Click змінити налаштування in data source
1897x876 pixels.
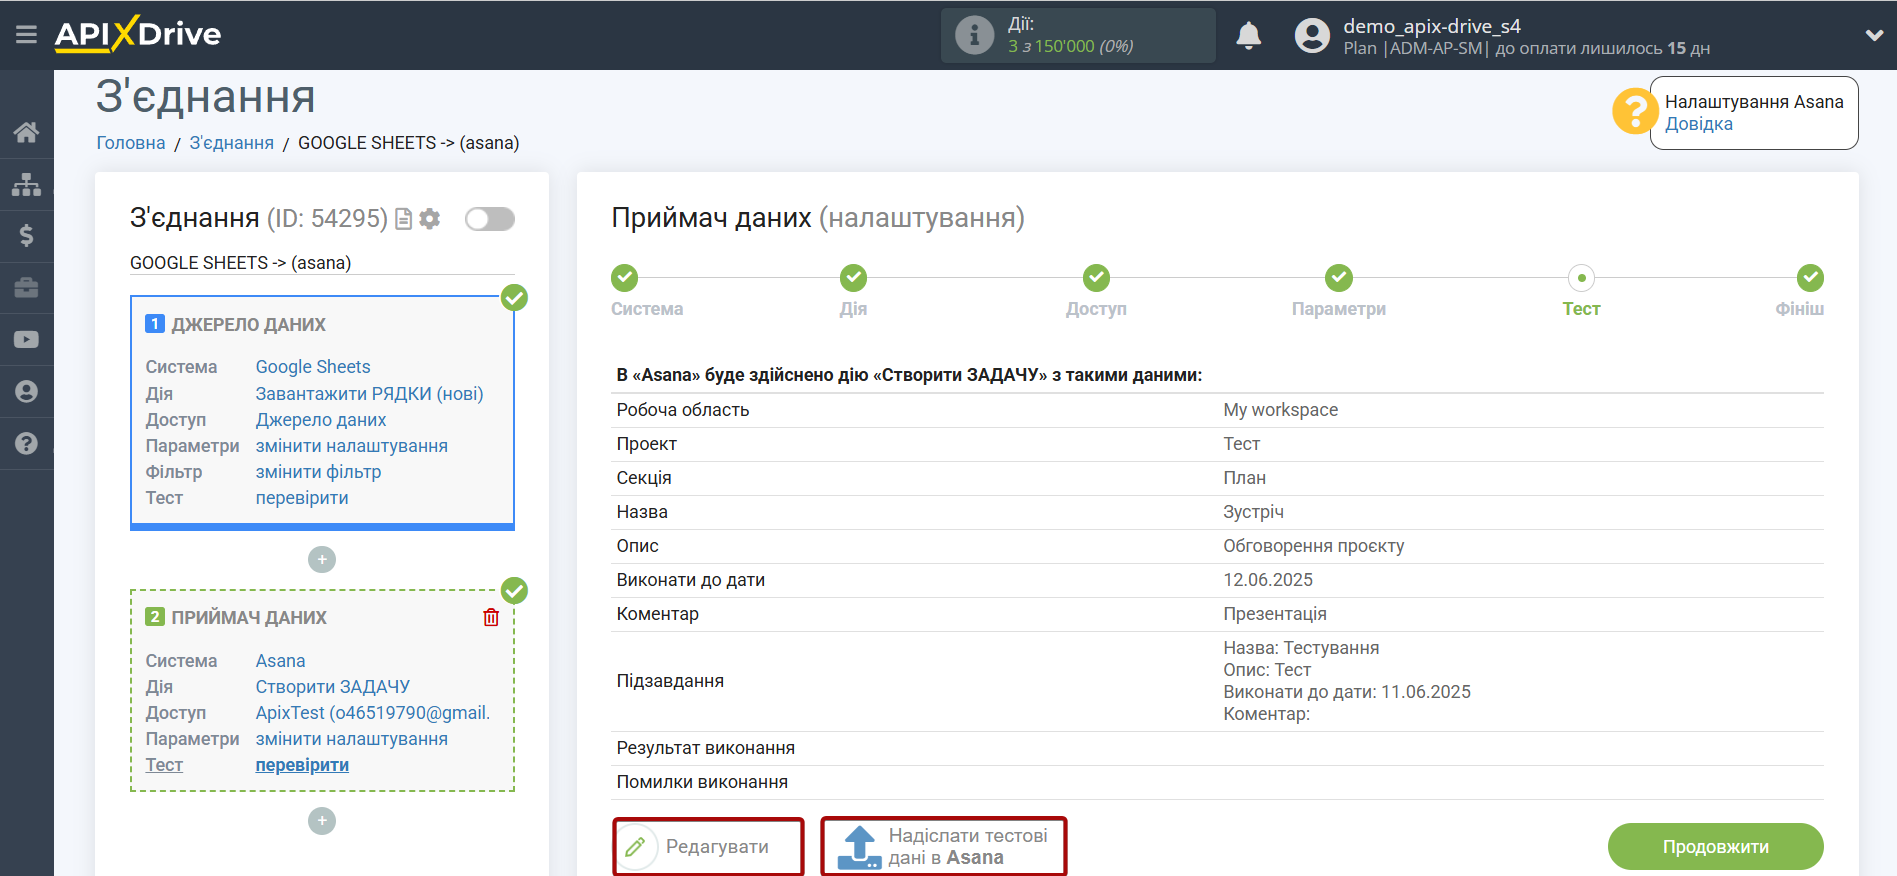click(x=352, y=446)
